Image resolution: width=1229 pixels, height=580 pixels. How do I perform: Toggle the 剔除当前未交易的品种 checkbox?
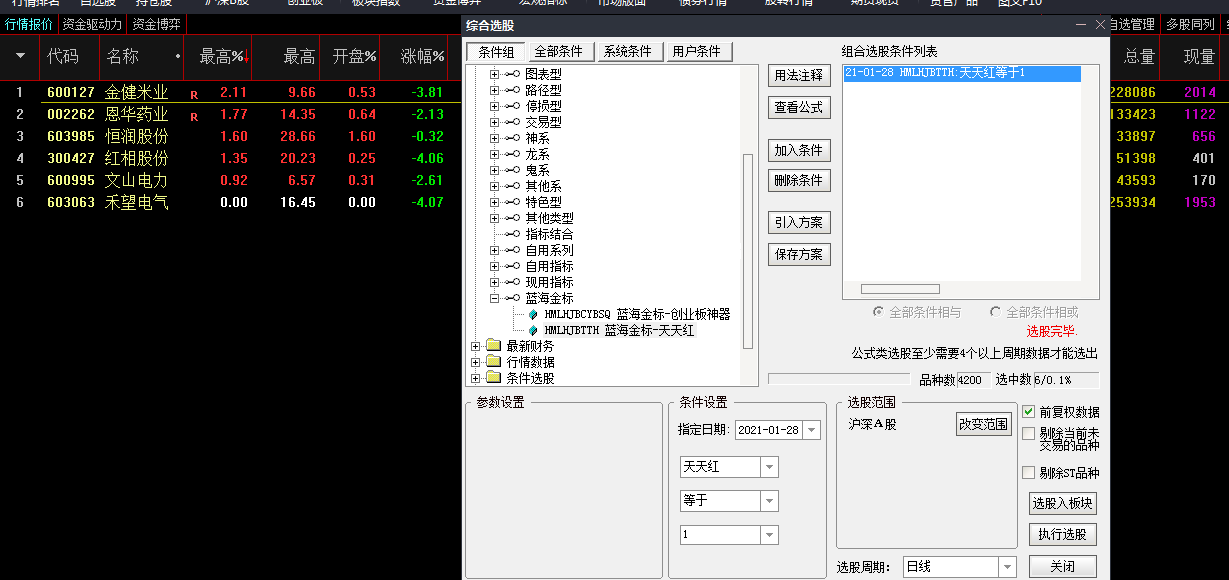tap(1028, 433)
